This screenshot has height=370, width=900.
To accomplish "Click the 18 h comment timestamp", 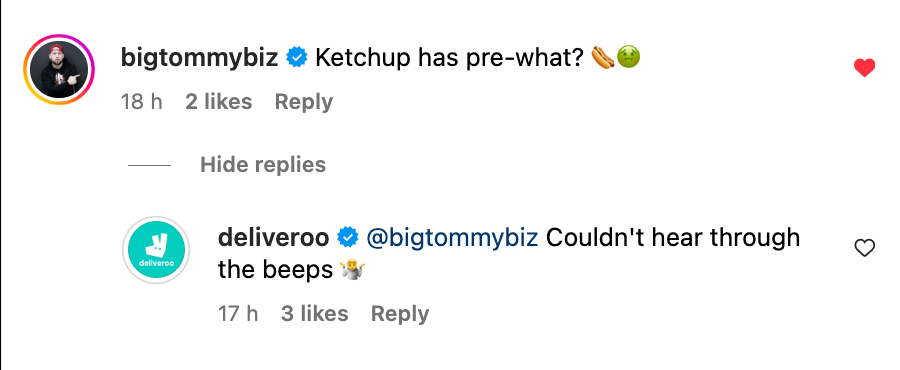I will click(142, 102).
